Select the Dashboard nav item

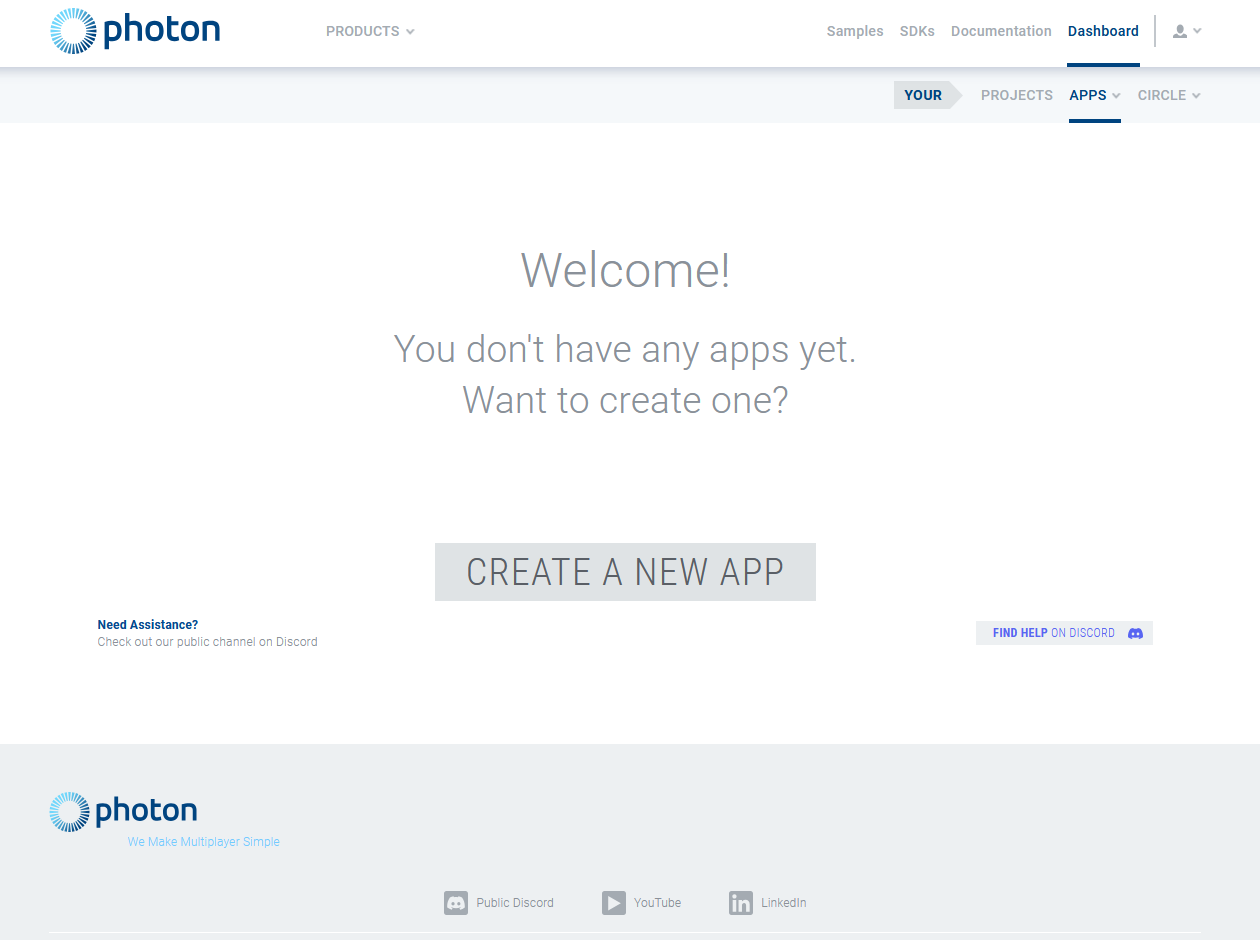1103,31
